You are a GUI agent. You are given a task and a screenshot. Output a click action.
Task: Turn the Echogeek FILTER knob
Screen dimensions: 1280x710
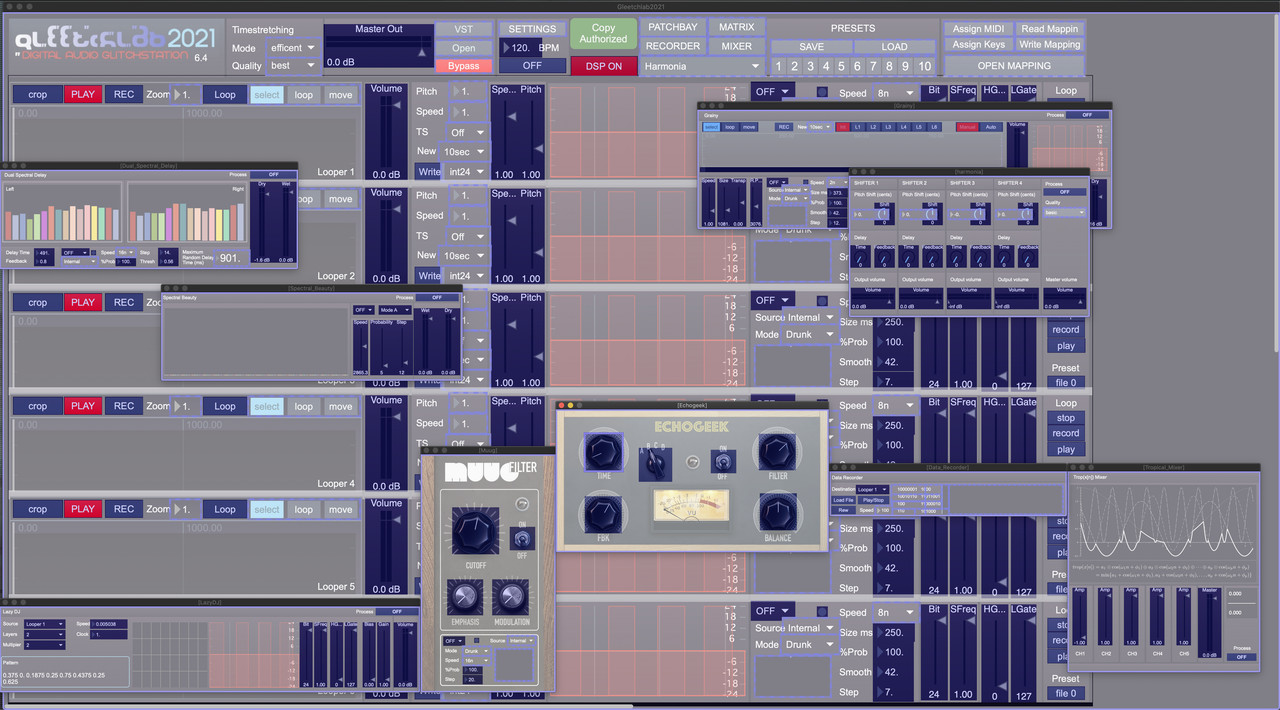pyautogui.click(x=777, y=450)
